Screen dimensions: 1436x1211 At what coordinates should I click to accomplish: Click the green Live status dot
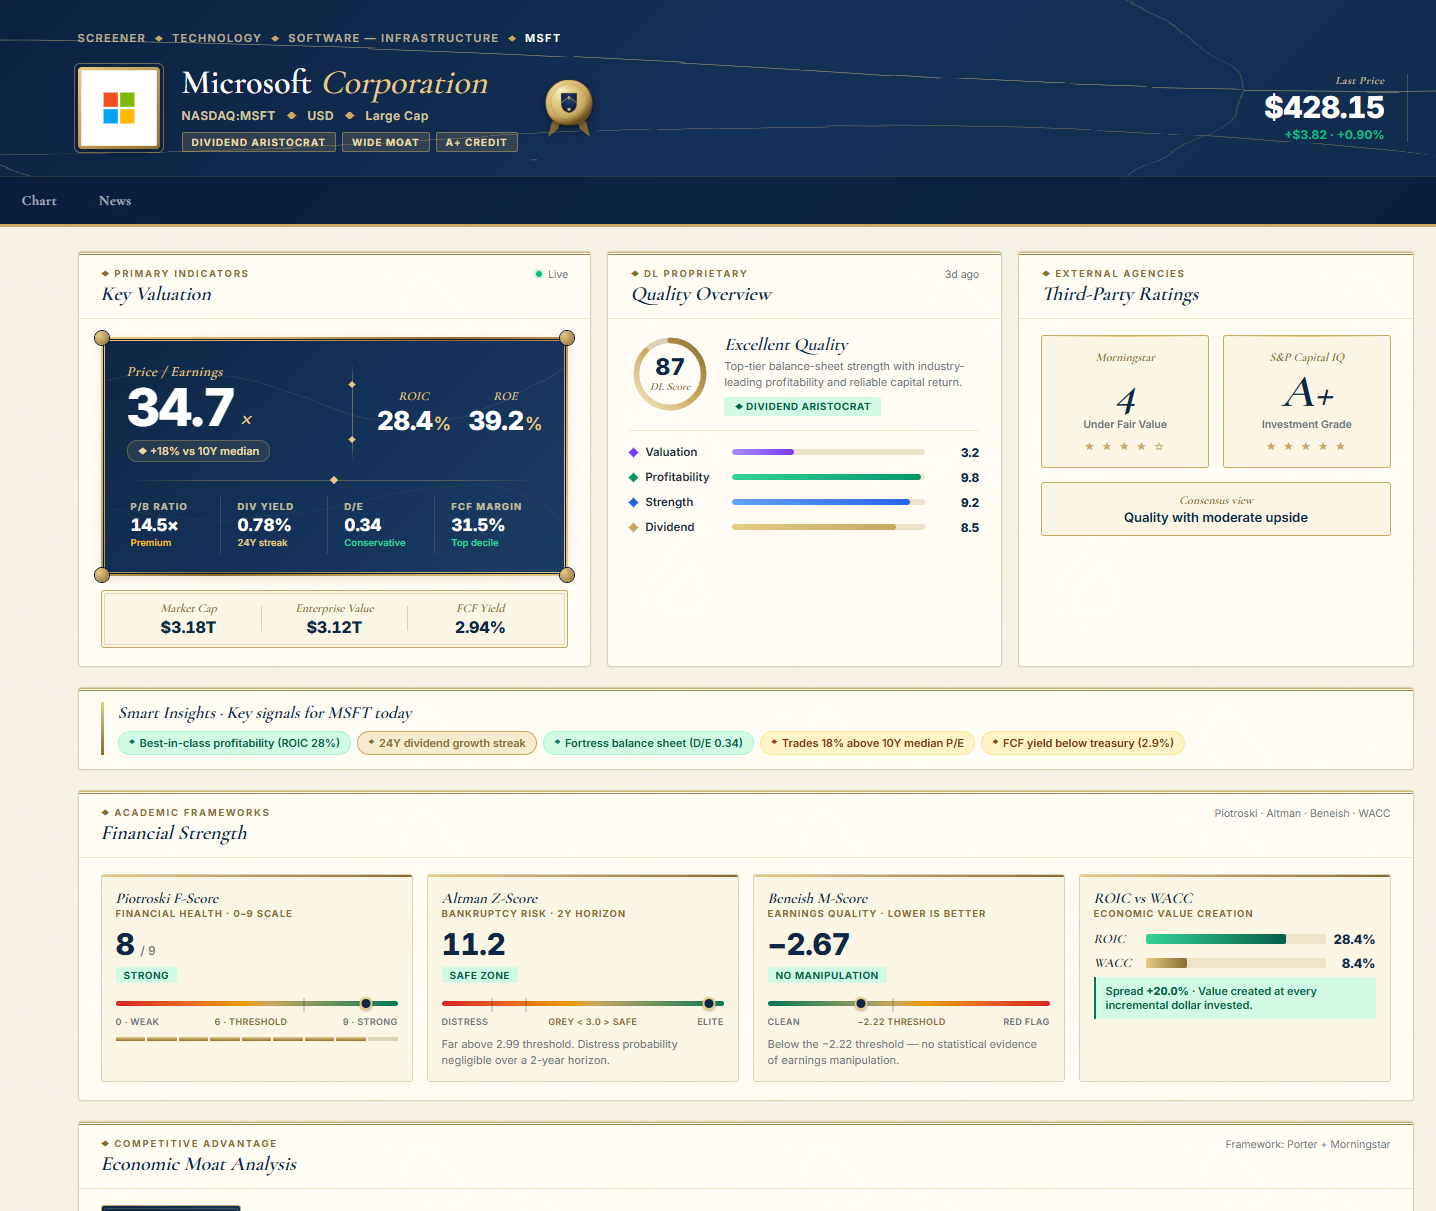pyautogui.click(x=539, y=274)
